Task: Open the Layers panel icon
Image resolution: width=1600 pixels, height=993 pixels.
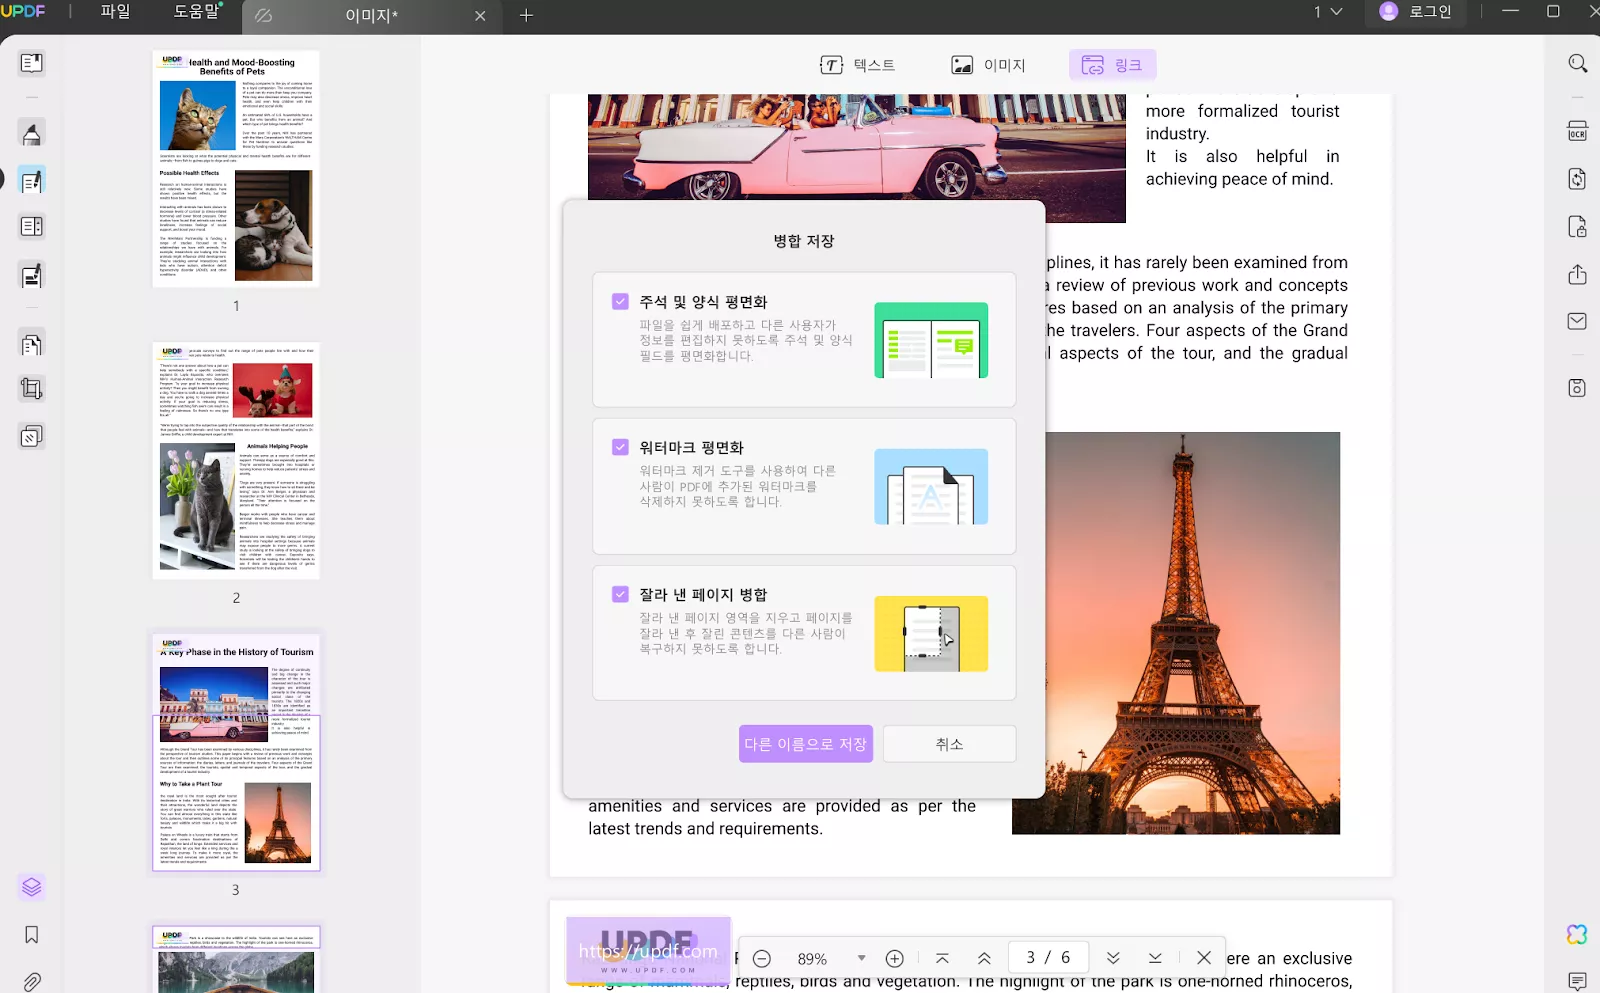Action: 31,887
